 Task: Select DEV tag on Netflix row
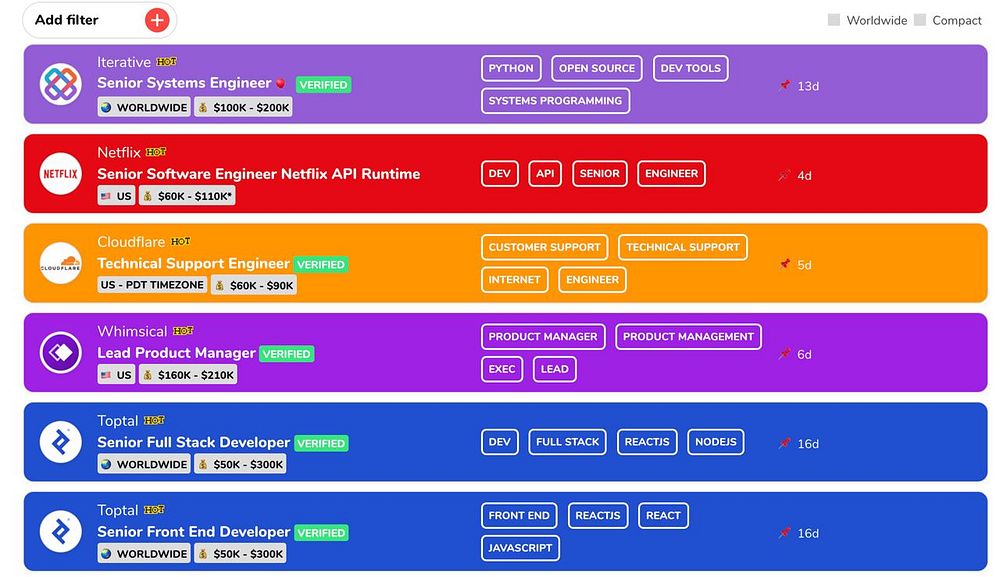pos(499,173)
